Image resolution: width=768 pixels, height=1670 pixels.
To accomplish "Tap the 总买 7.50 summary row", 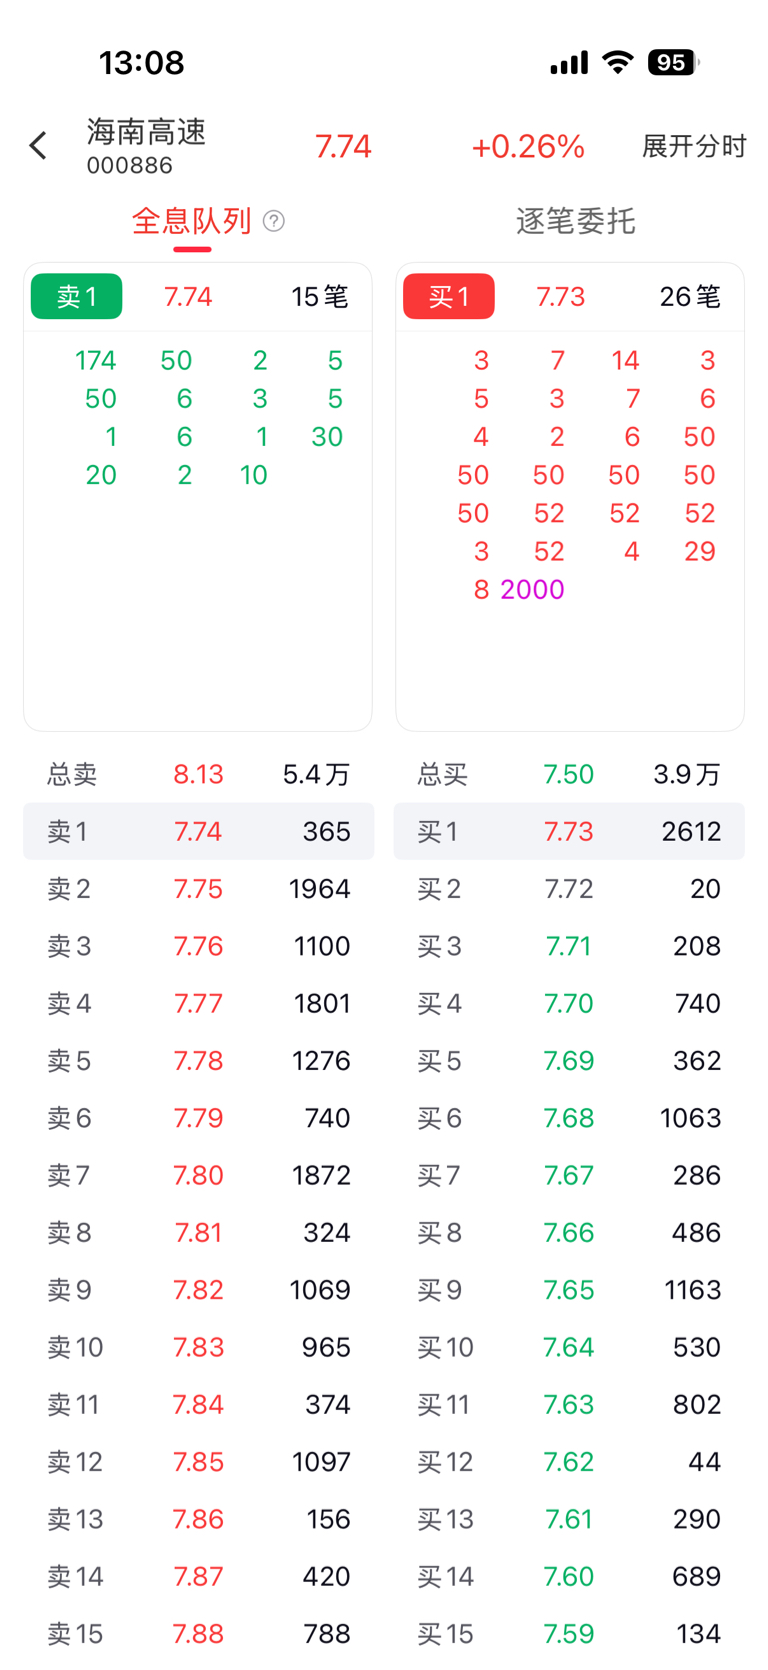I will pos(568,774).
